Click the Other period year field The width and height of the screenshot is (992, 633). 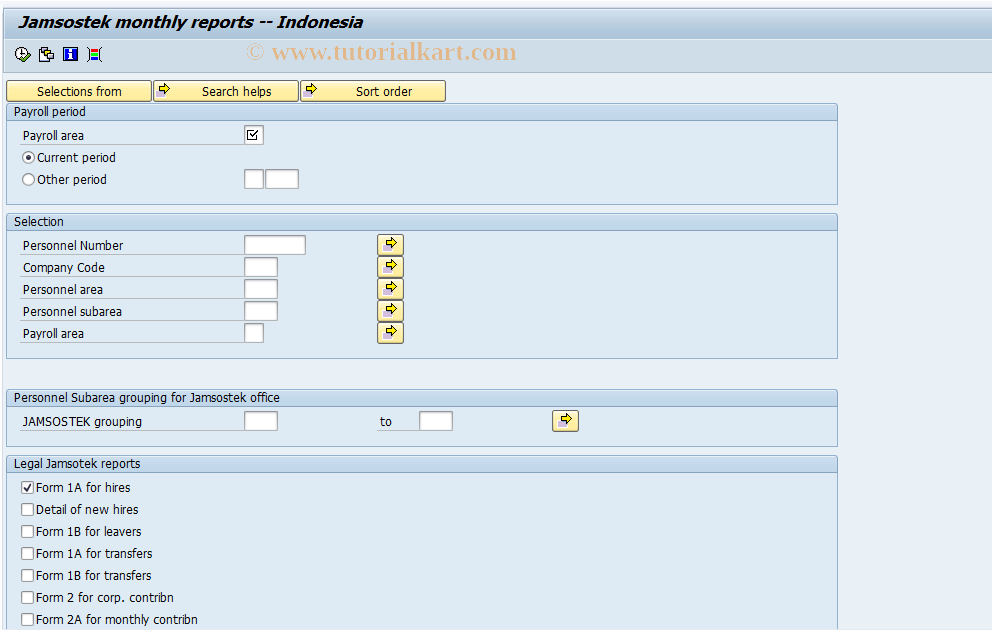point(282,180)
